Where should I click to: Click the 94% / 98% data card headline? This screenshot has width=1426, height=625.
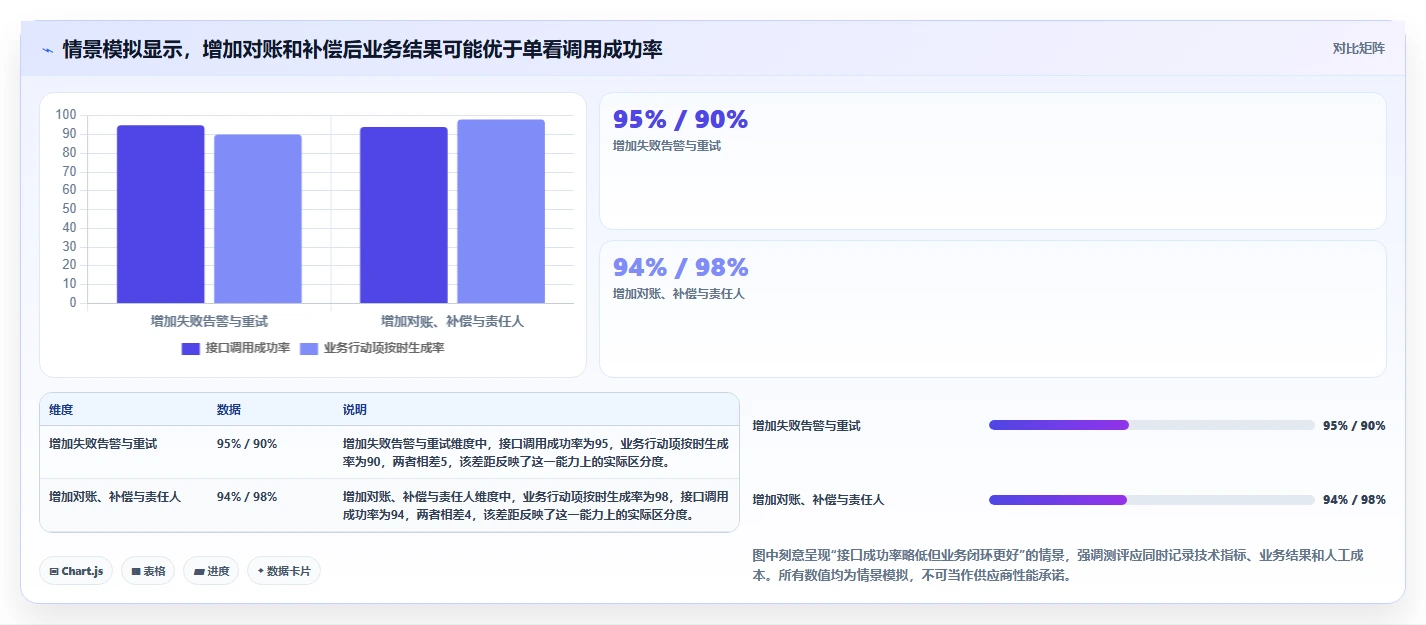pyautogui.click(x=680, y=268)
